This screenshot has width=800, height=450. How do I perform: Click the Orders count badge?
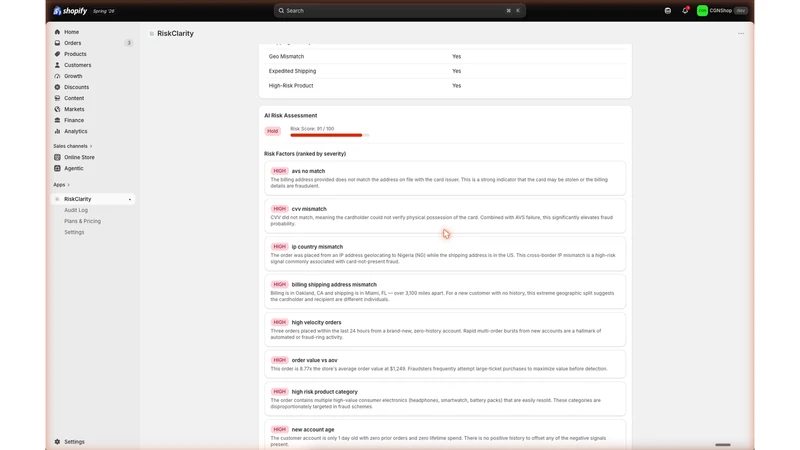[129, 43]
